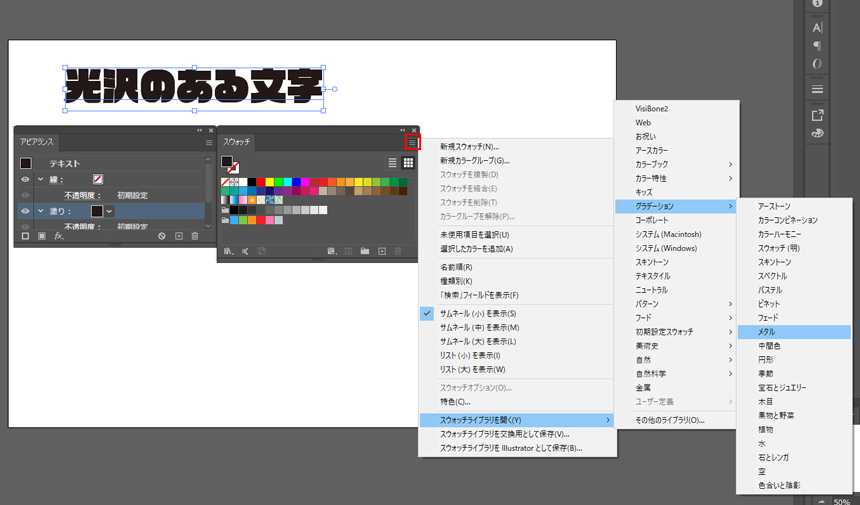Toggle eye of the Stroke opacity row
860x505 pixels.
25,195
